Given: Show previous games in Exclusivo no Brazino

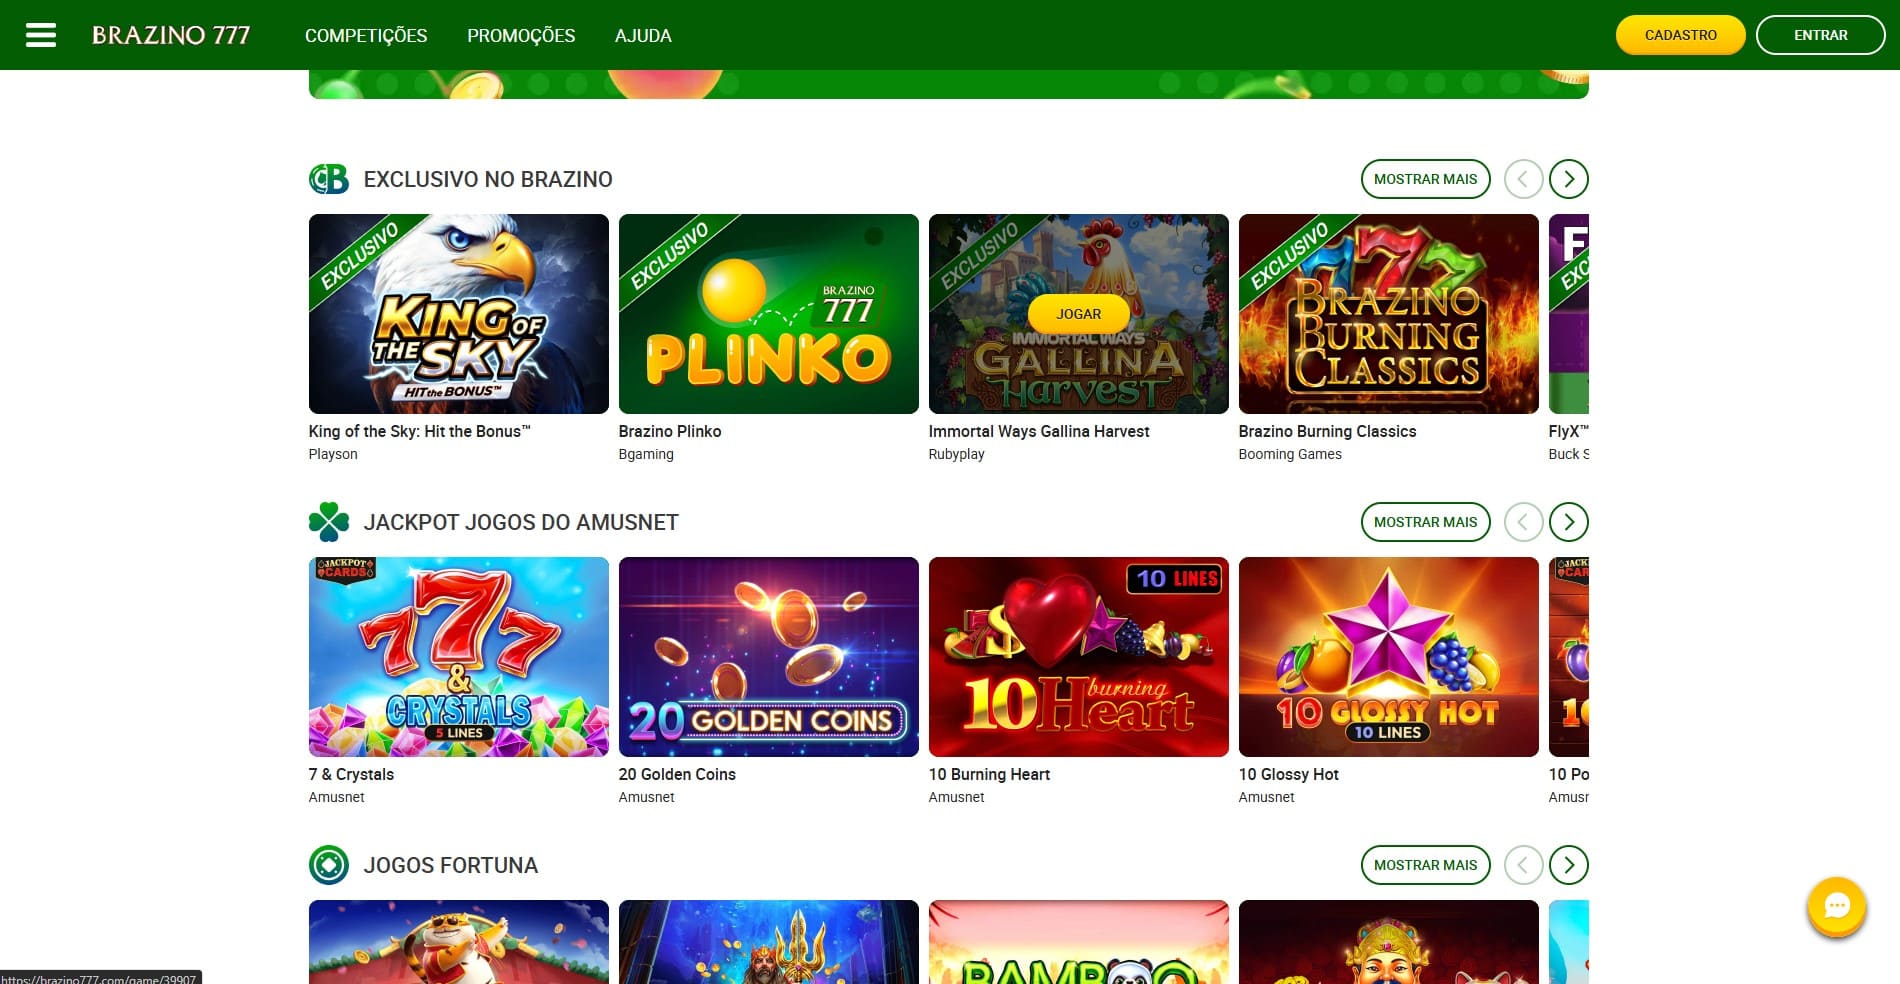Looking at the screenshot, I should 1523,179.
